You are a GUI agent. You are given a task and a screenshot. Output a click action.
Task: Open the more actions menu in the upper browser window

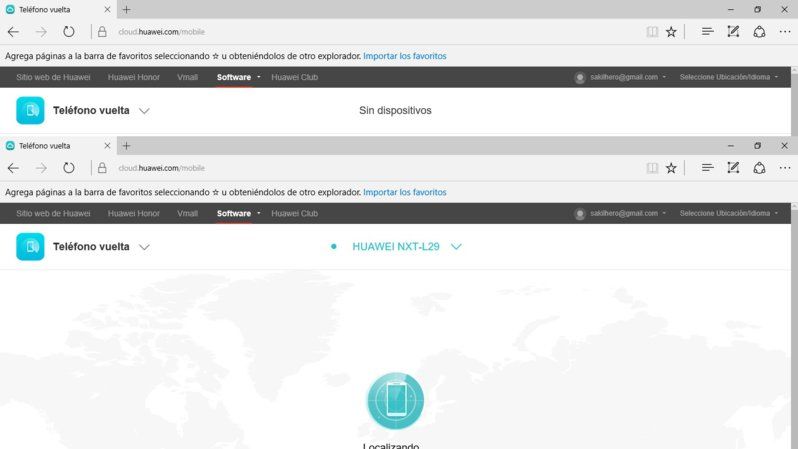point(785,32)
